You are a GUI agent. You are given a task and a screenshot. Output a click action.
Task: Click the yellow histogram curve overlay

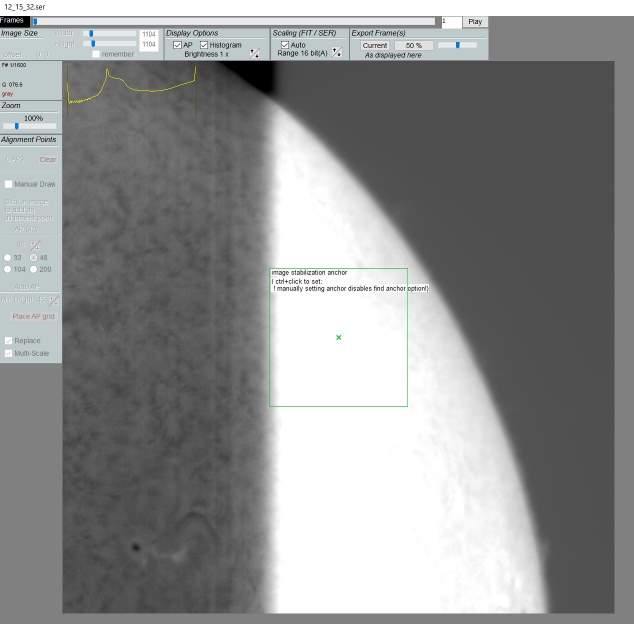pyautogui.click(x=132, y=85)
